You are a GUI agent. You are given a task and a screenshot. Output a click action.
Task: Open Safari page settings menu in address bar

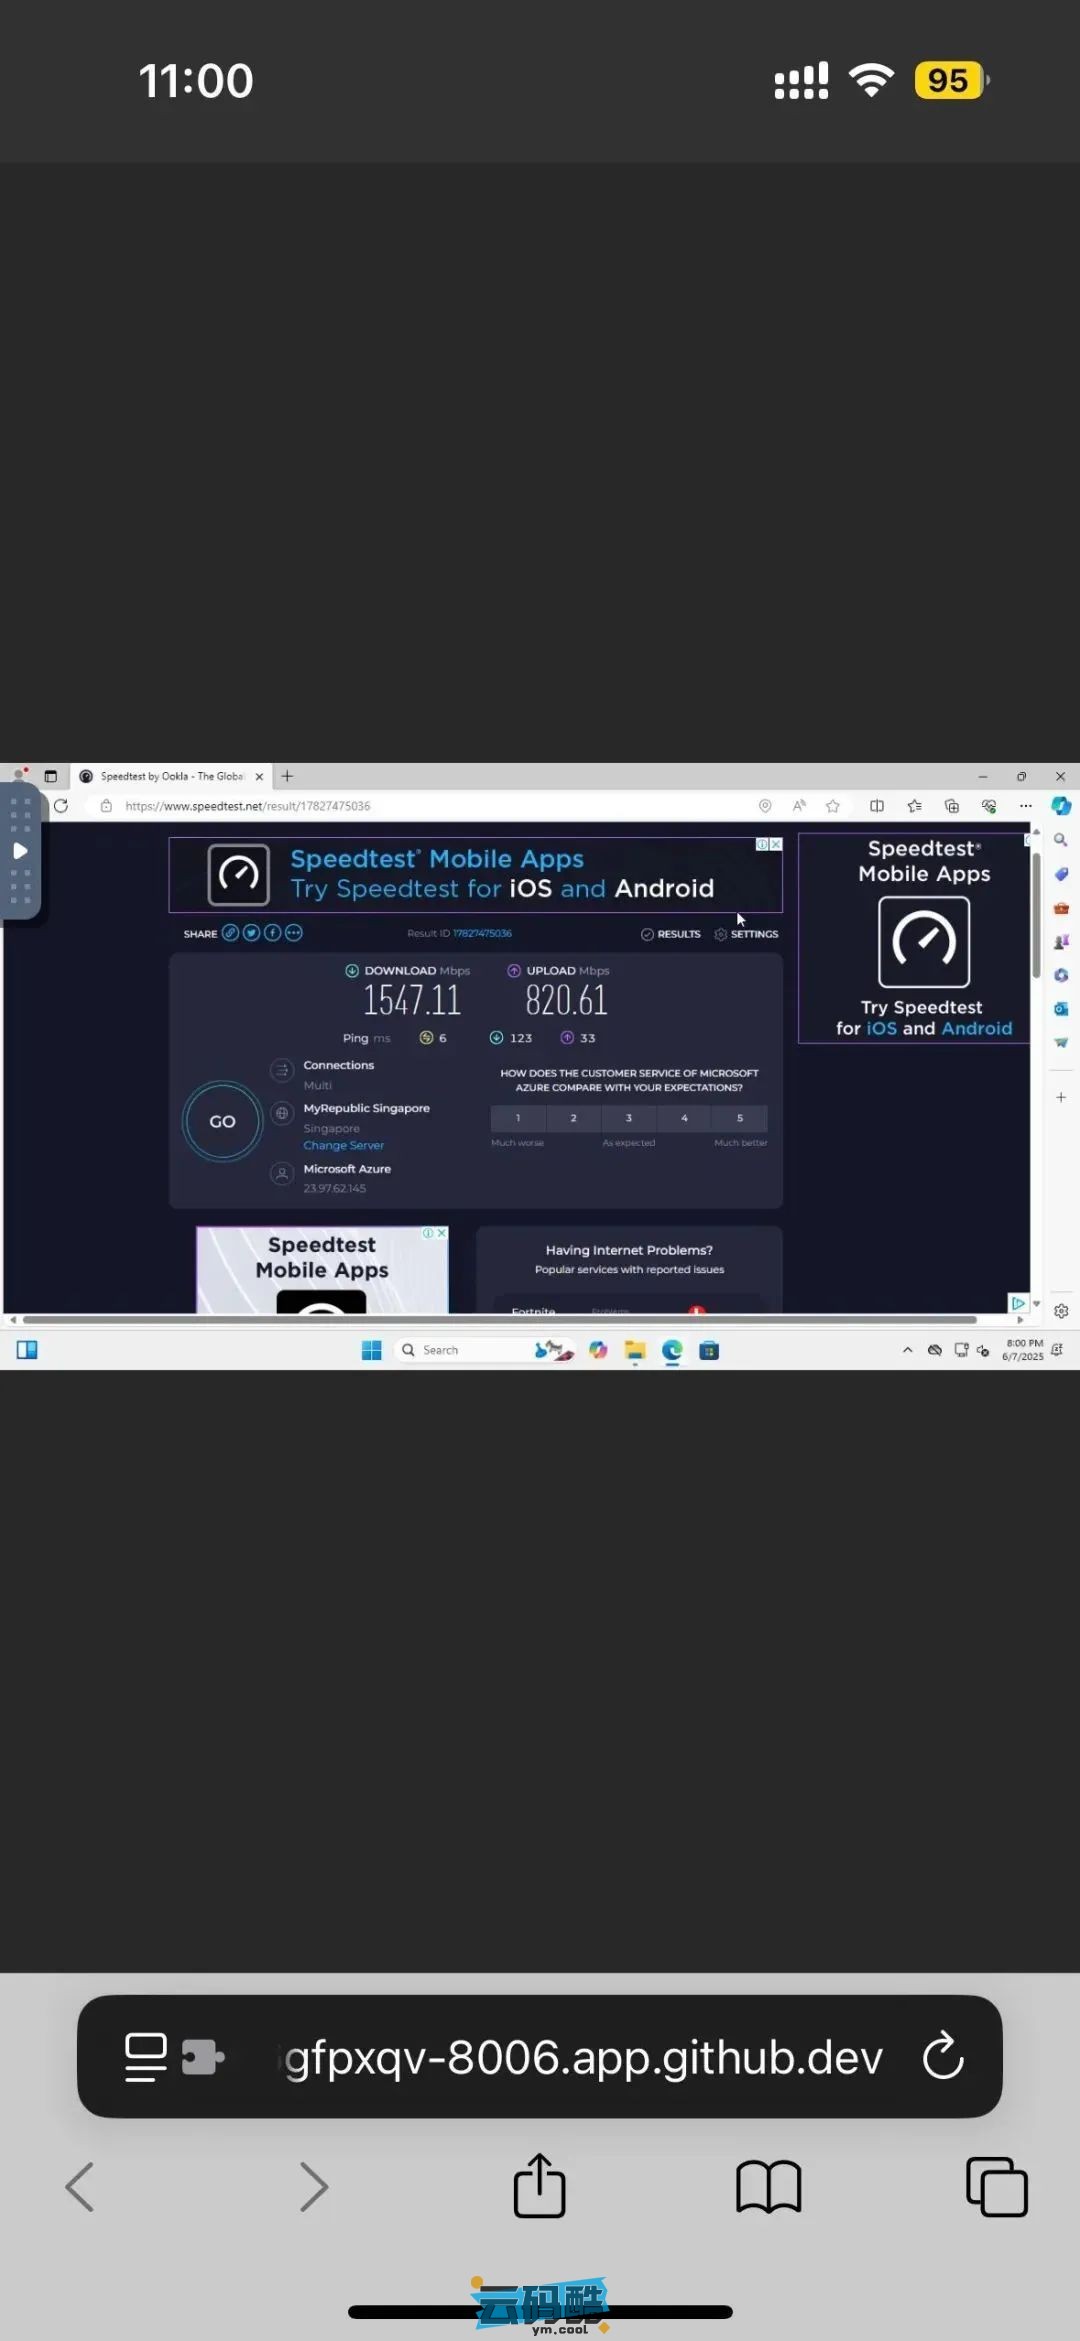click(x=146, y=2057)
